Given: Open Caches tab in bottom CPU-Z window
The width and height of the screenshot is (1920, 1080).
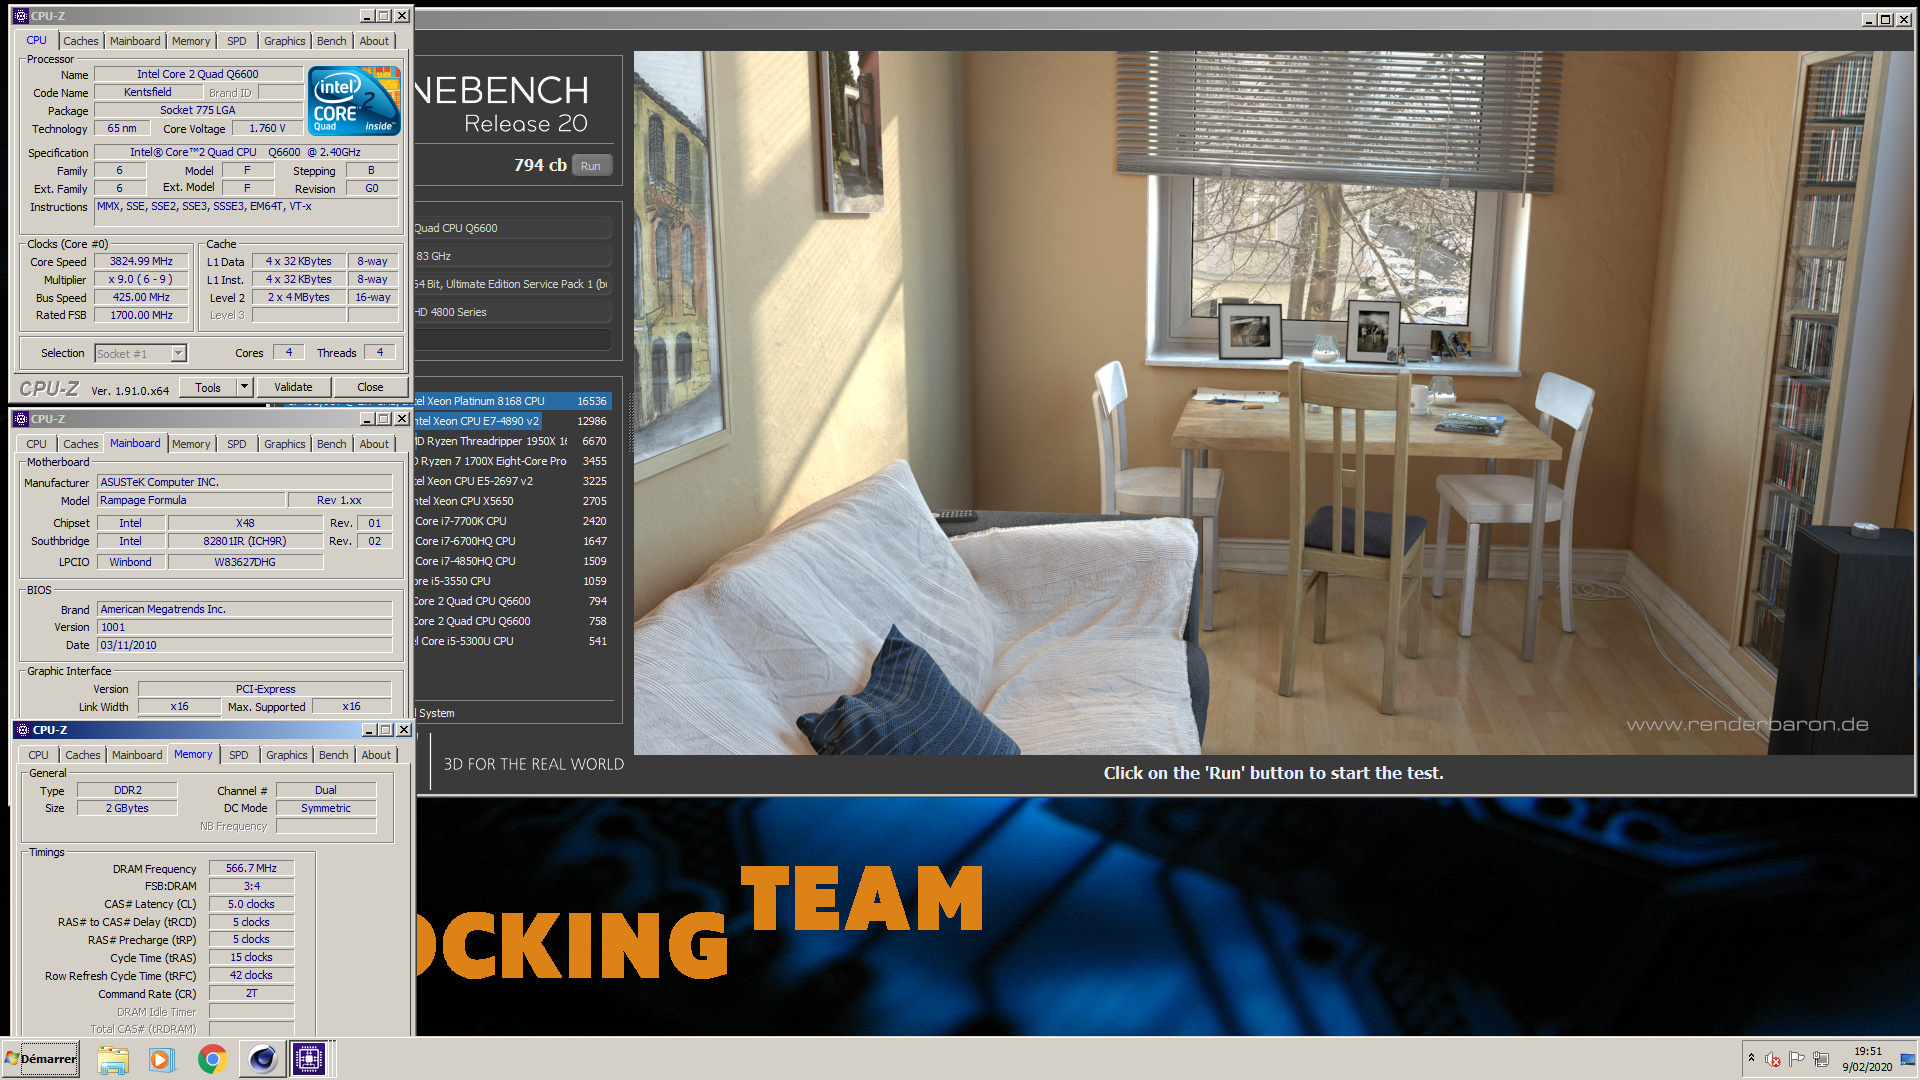Looking at the screenshot, I should click(x=83, y=755).
